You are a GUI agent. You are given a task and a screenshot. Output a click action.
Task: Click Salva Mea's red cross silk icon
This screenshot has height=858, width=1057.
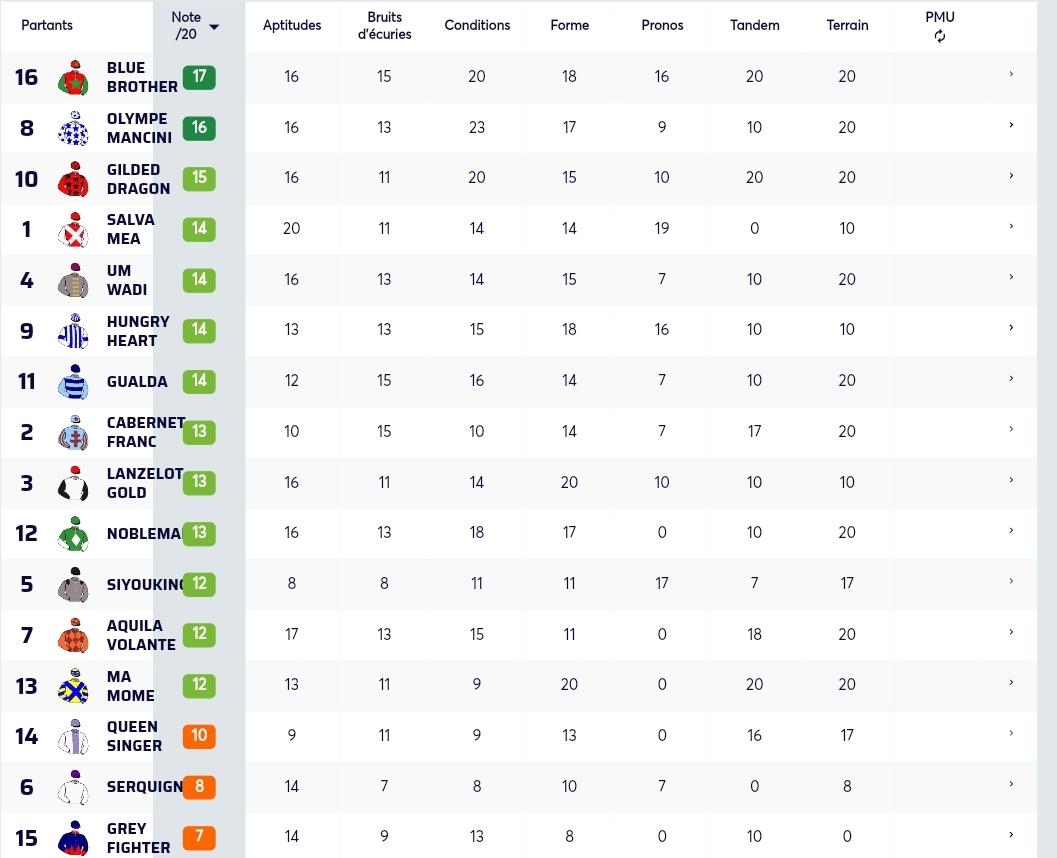click(x=73, y=230)
